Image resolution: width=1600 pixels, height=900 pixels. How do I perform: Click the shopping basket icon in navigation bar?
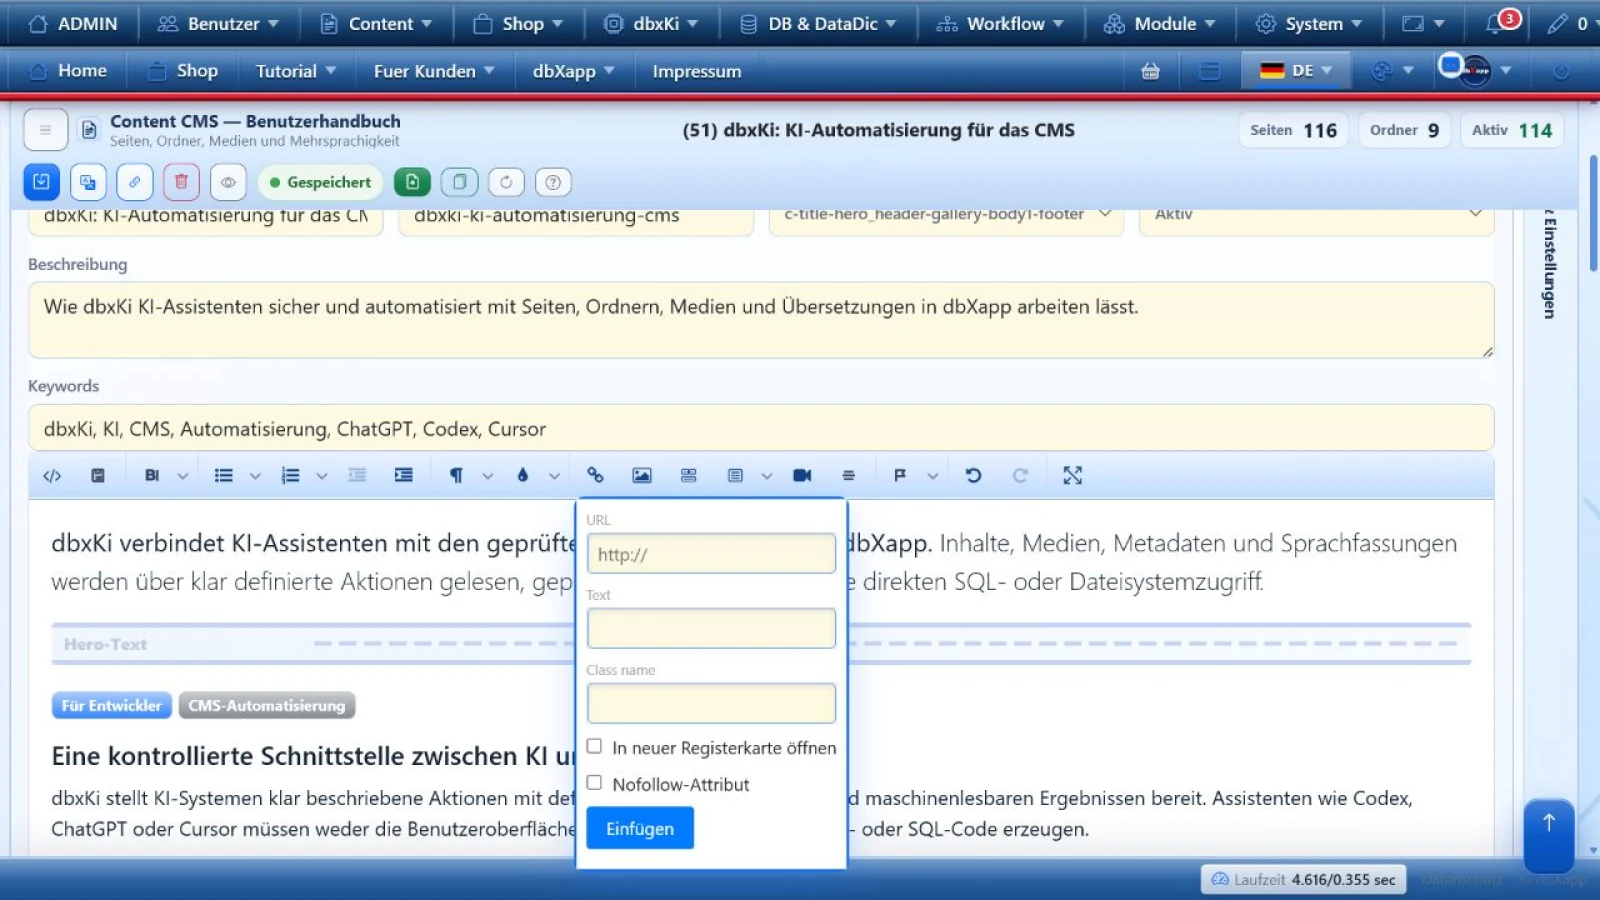tap(1150, 71)
